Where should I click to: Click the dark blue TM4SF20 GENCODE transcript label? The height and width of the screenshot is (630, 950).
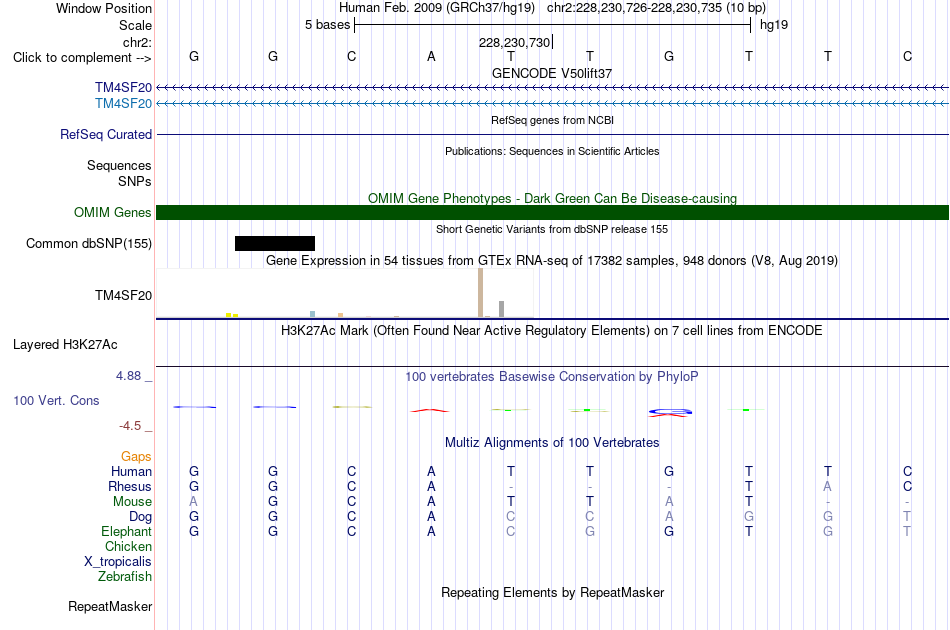coord(123,88)
